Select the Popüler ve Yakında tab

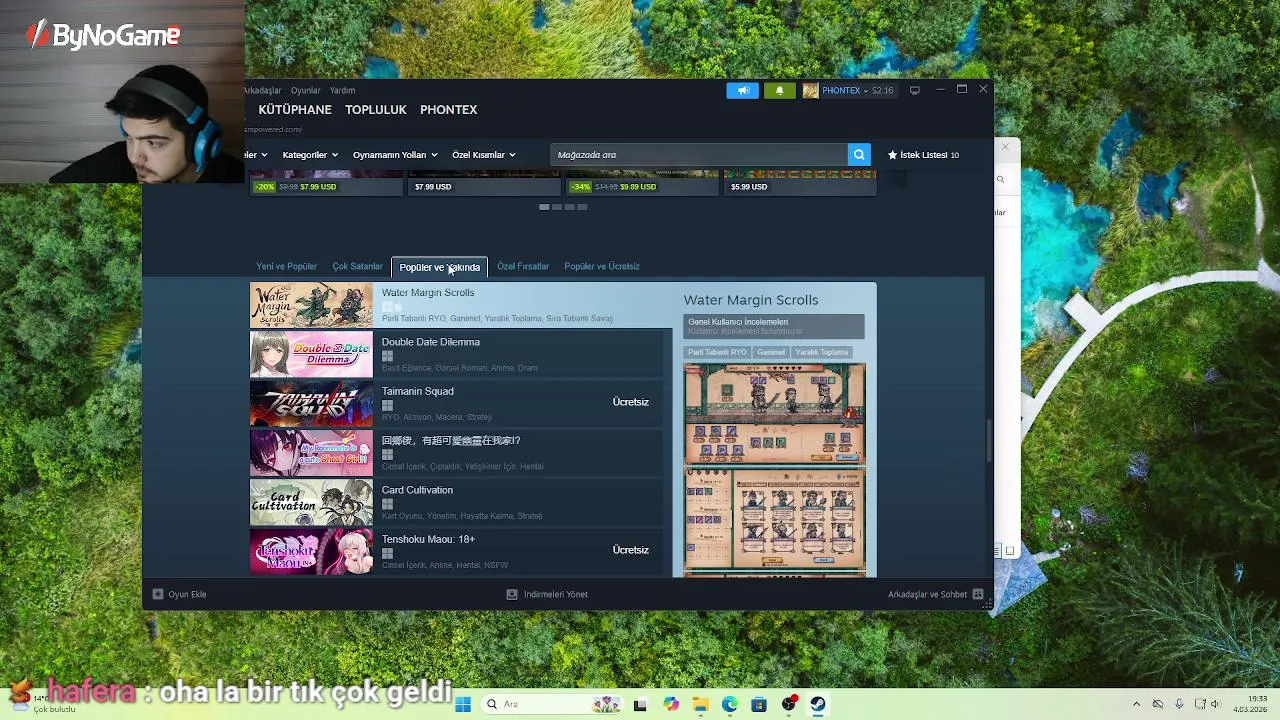439,267
